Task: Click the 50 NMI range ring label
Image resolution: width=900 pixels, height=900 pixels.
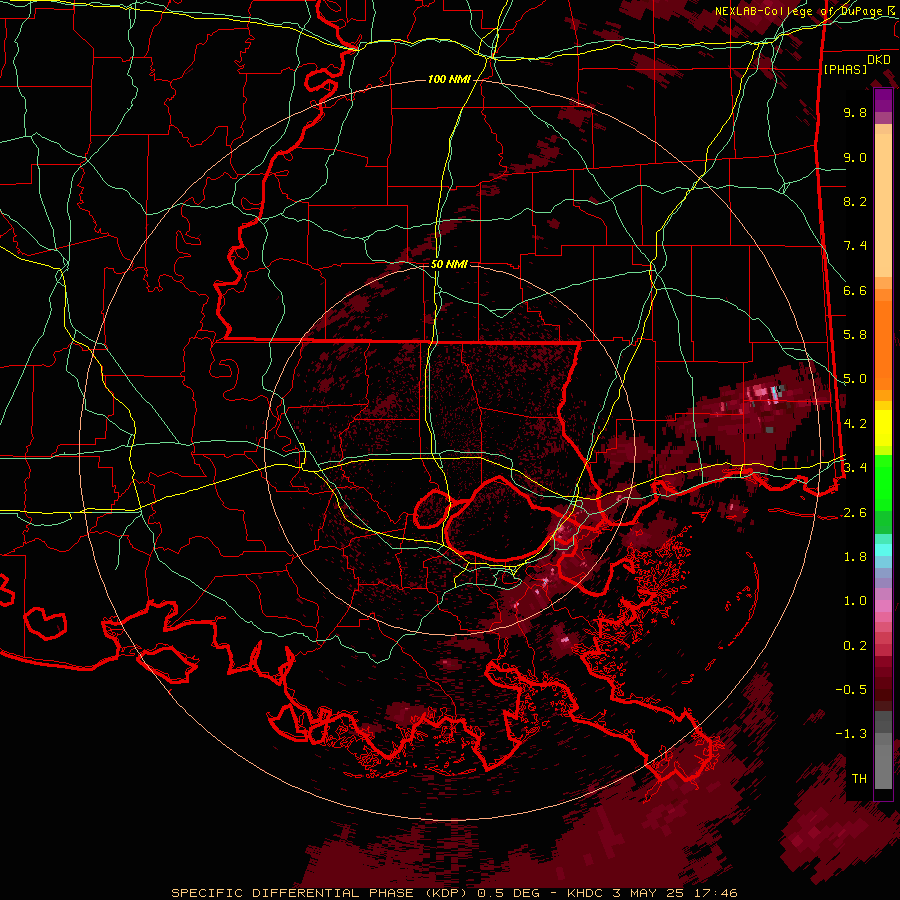Action: click(x=449, y=265)
